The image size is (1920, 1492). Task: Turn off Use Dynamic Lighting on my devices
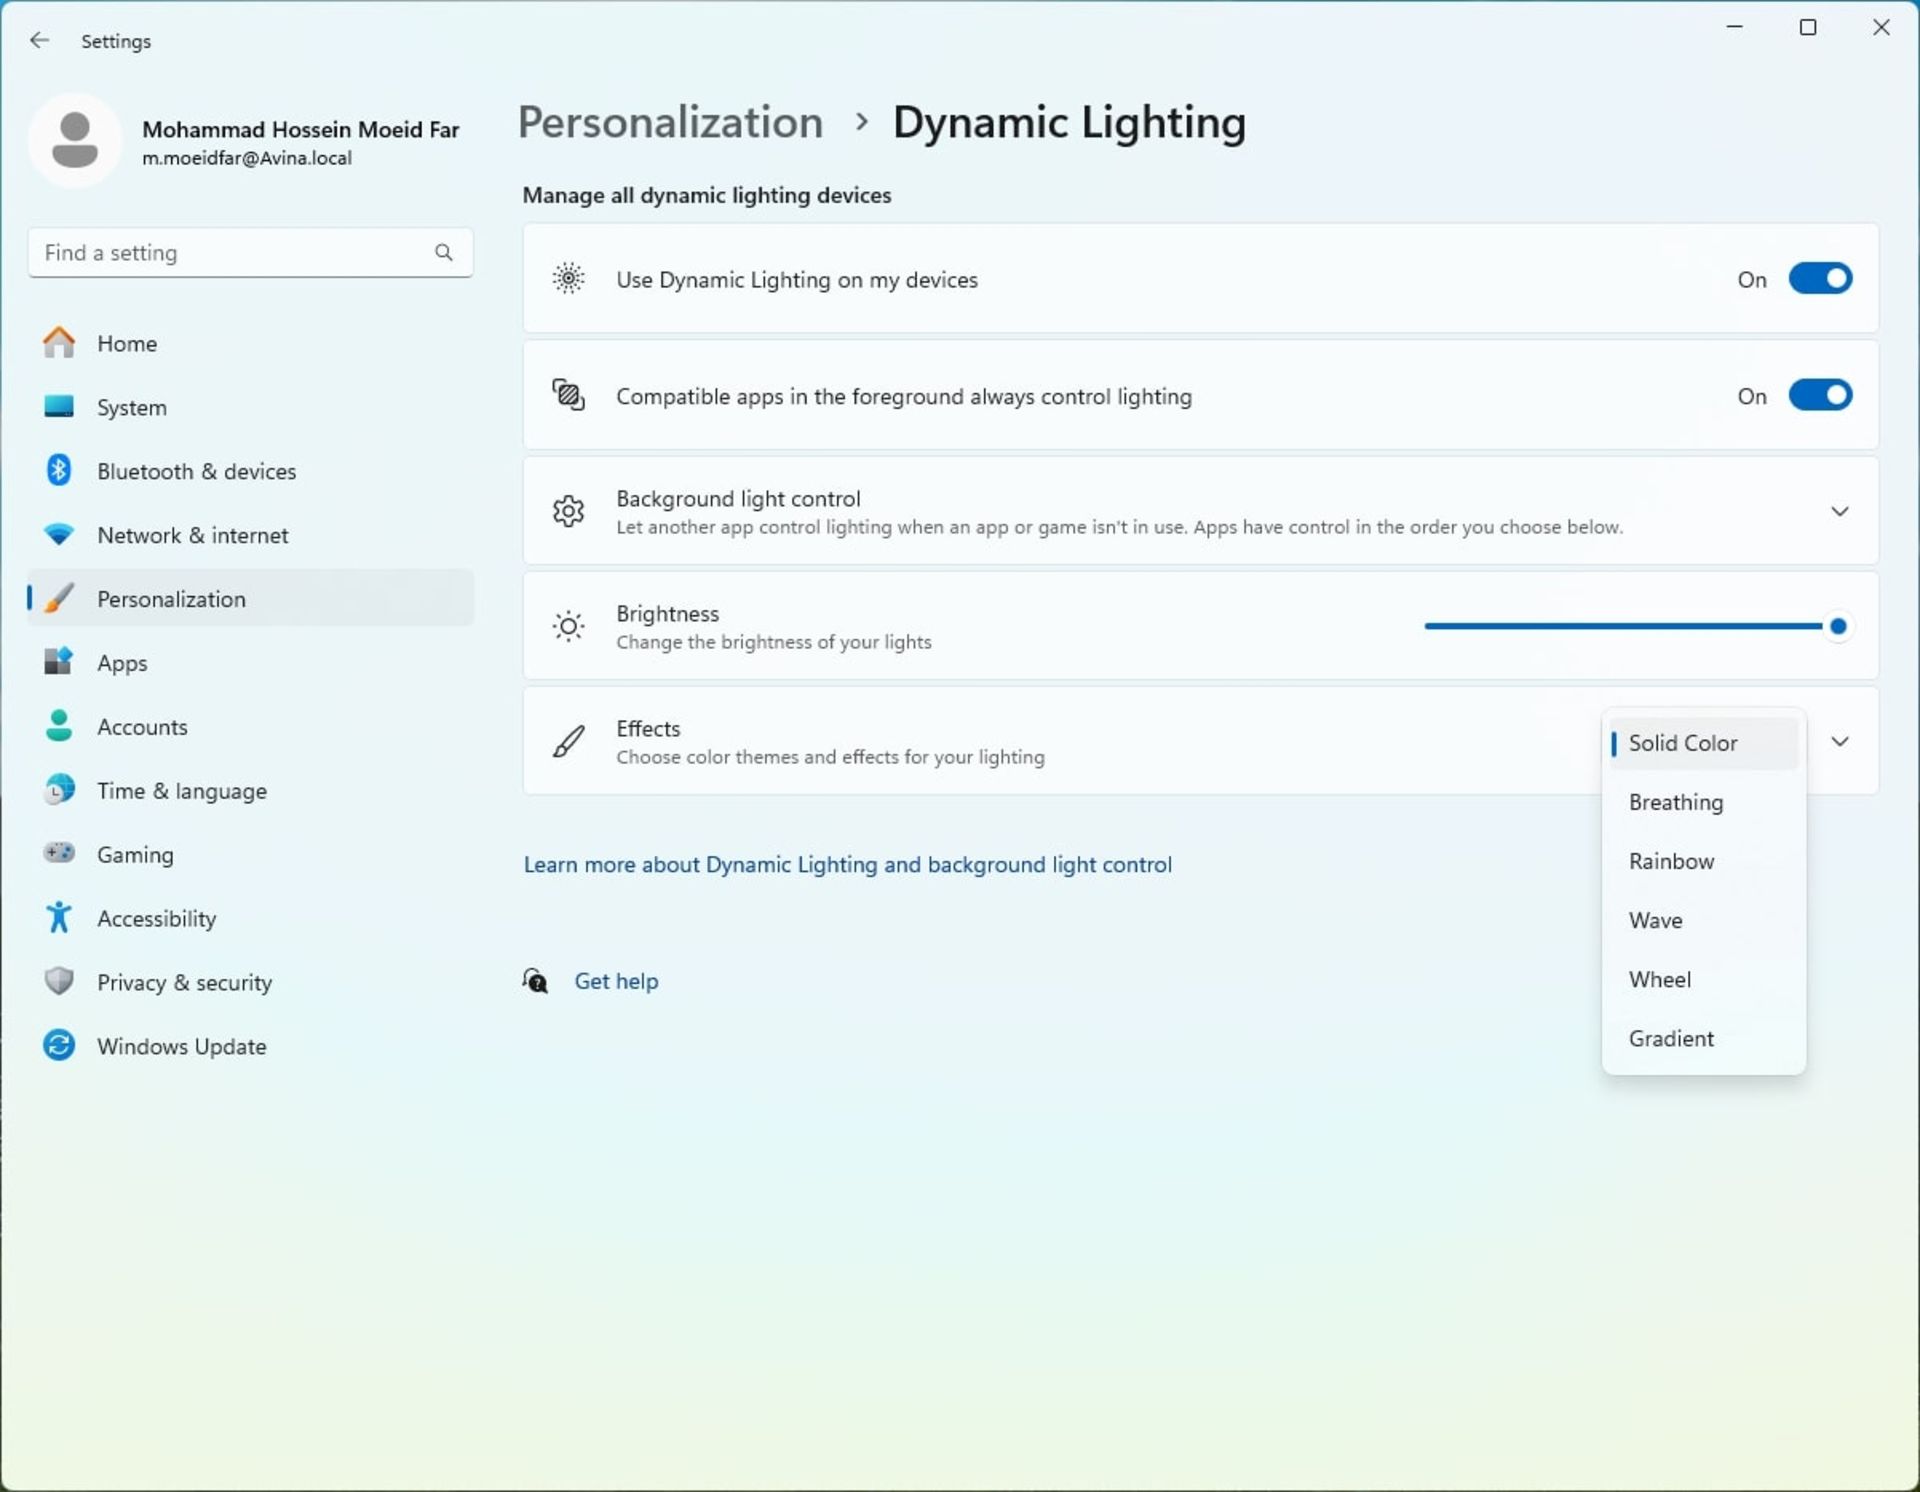(1820, 279)
